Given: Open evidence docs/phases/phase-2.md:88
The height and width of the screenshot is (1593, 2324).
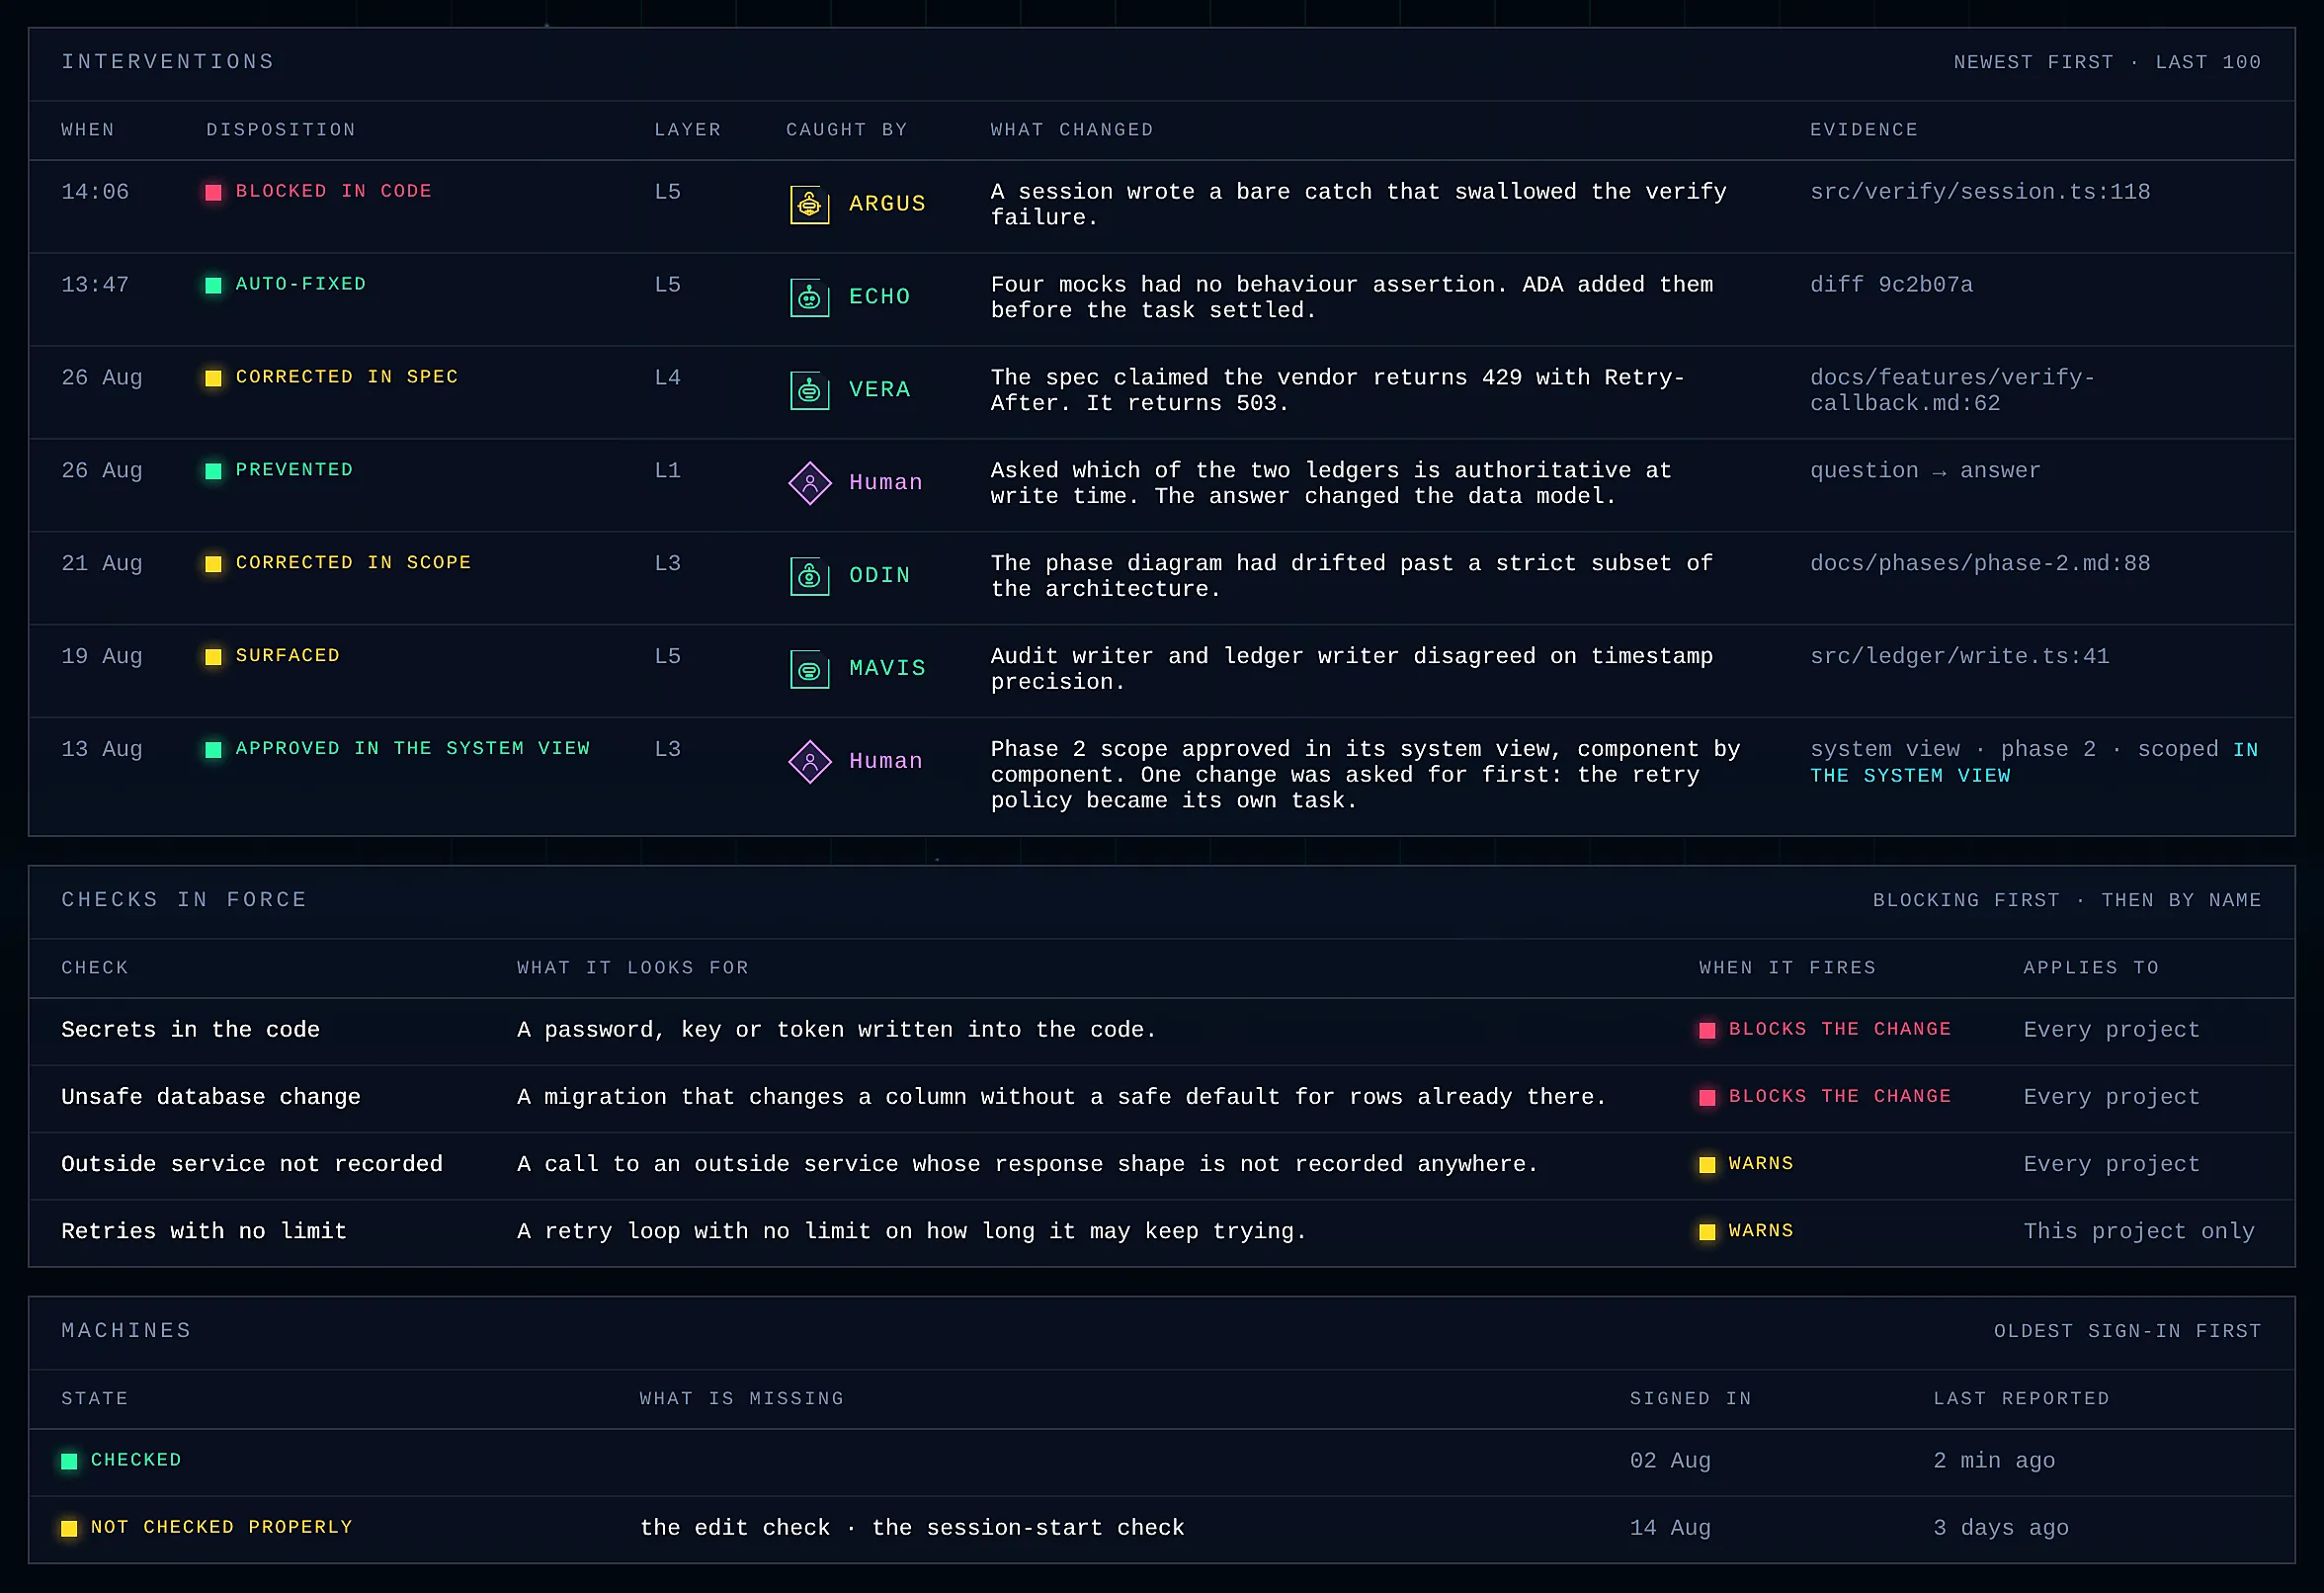Looking at the screenshot, I should point(1980,564).
